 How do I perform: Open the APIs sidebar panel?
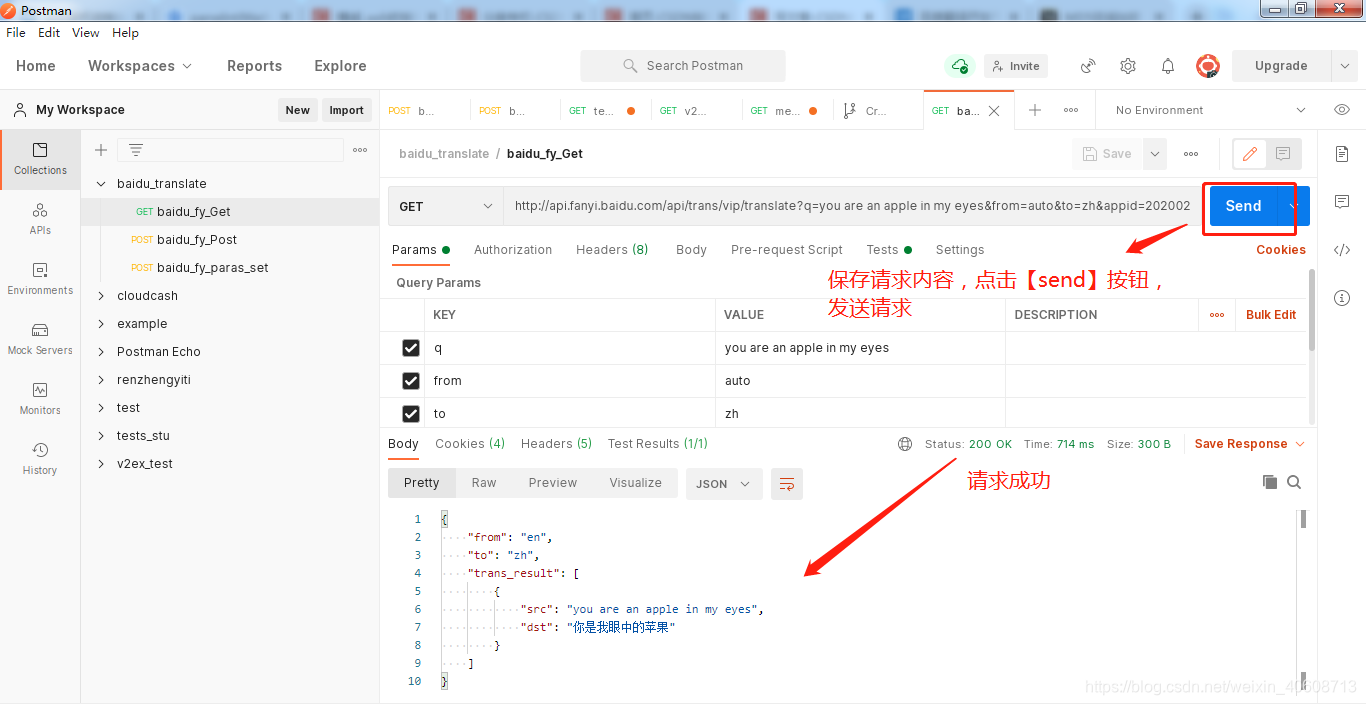click(40, 219)
